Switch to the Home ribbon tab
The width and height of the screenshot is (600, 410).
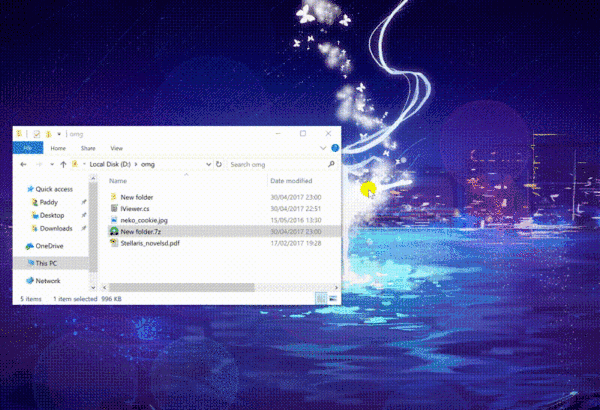pyautogui.click(x=58, y=148)
